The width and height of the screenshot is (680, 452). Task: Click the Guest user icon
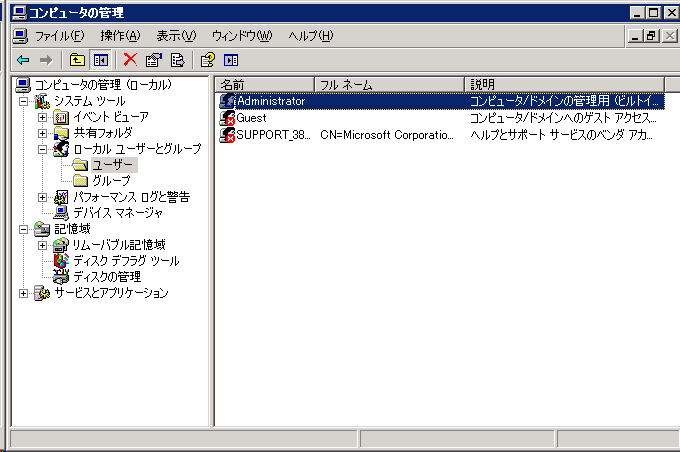(227, 118)
